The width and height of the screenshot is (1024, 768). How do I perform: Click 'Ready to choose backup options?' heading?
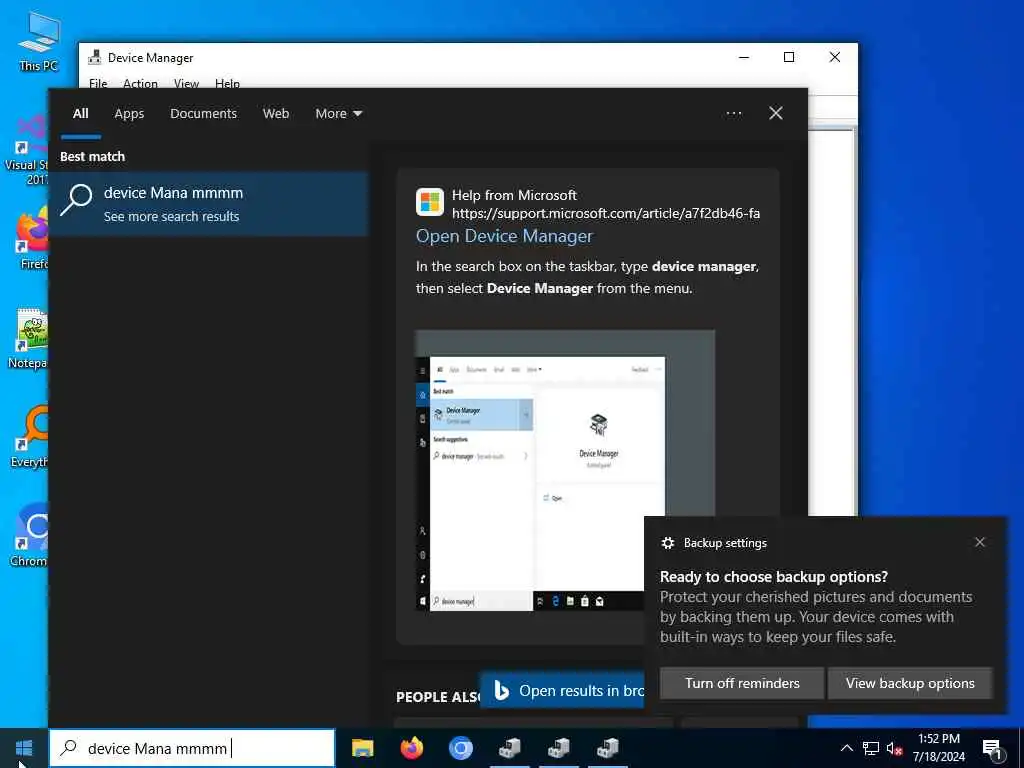click(774, 577)
